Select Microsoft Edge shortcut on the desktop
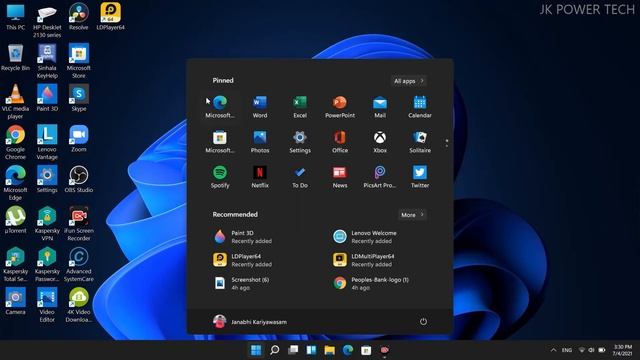Viewport: 640px width, 360px height. tap(16, 183)
